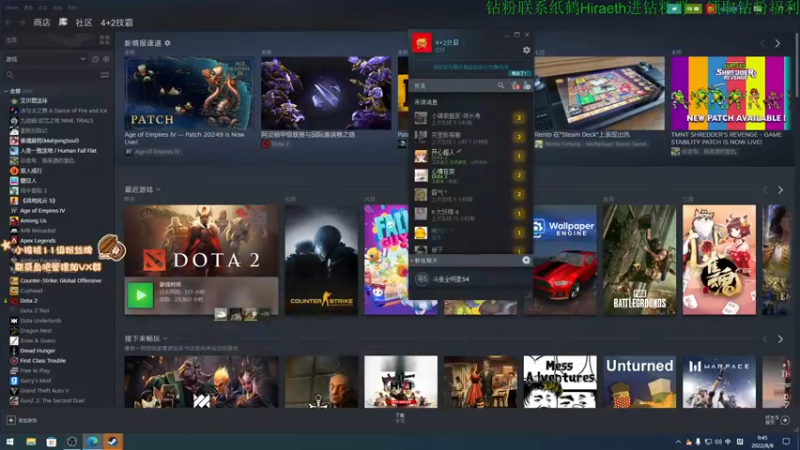Open the Dota 2 news card image
This screenshot has width=800, height=450.
(326, 93)
